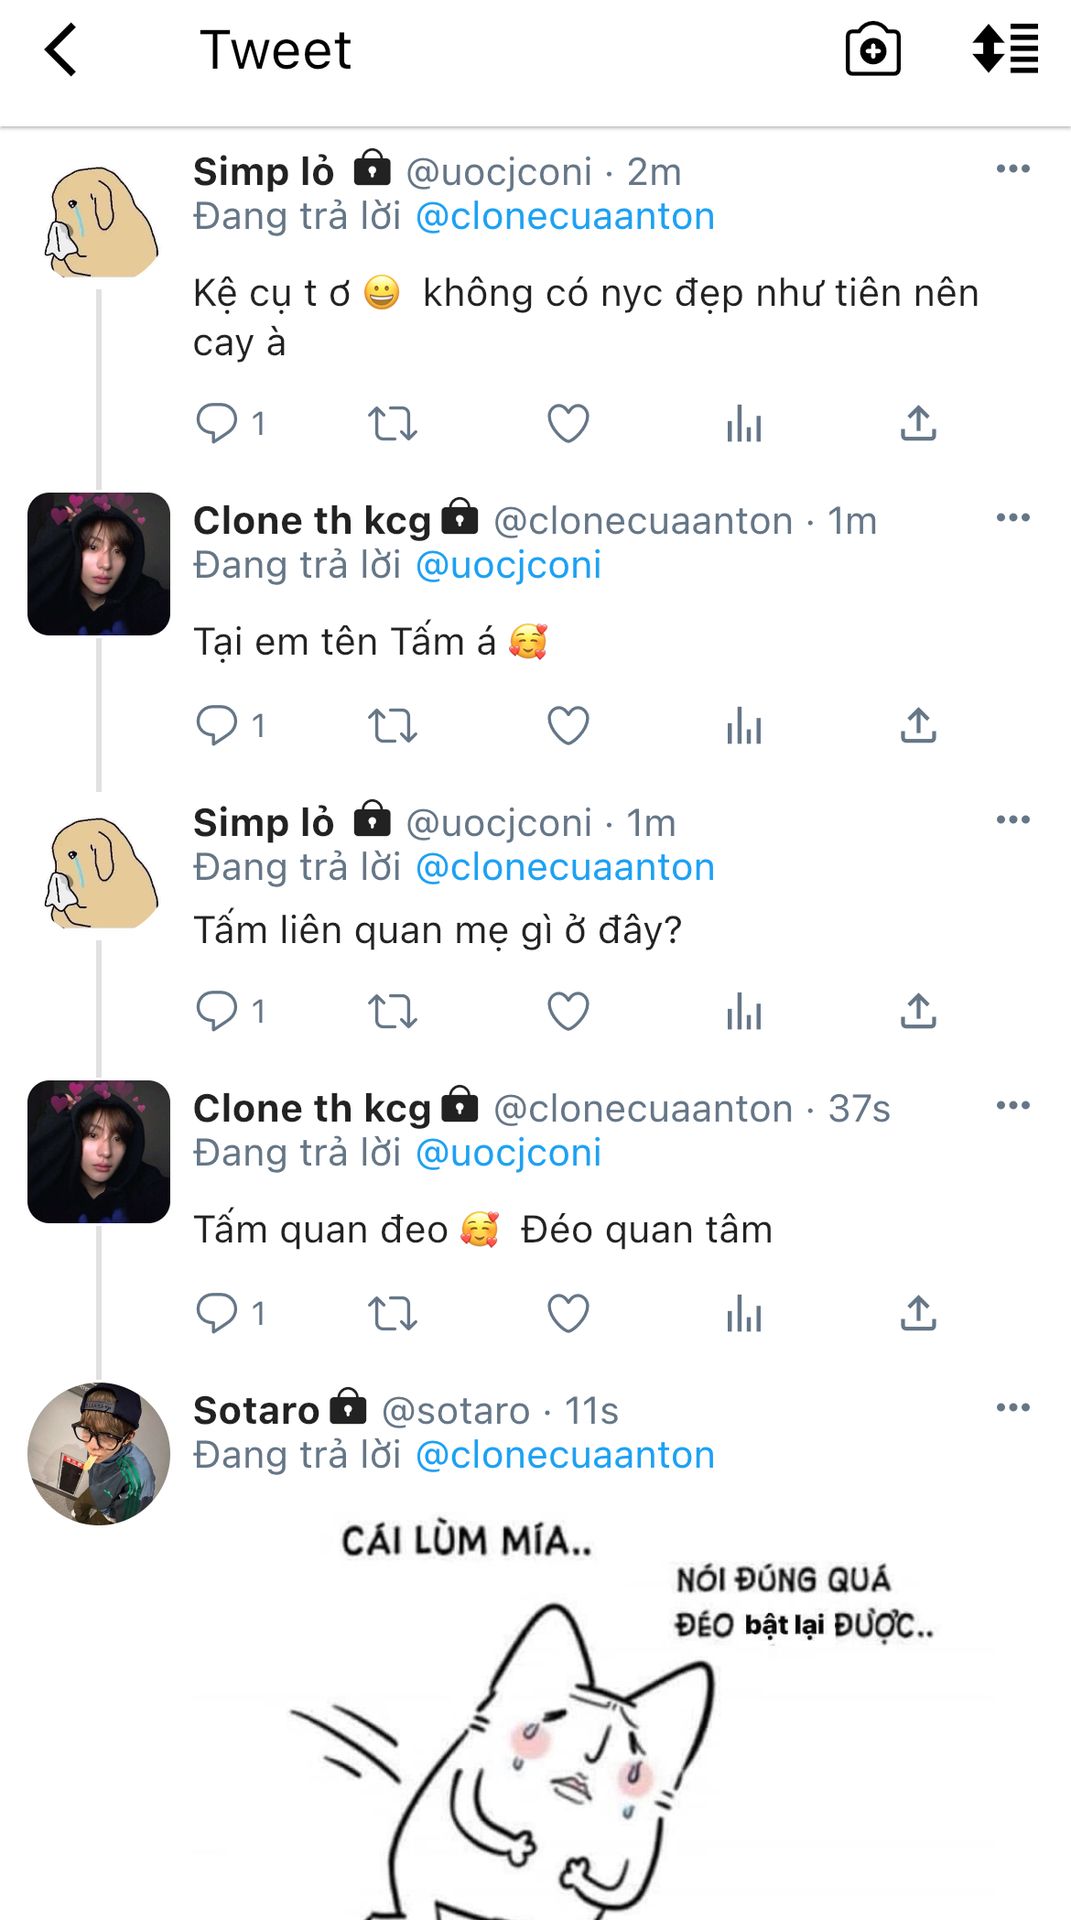View analytics of 'Tấm quan đeo' tweet
This screenshot has width=1071, height=1920.
(x=744, y=1313)
